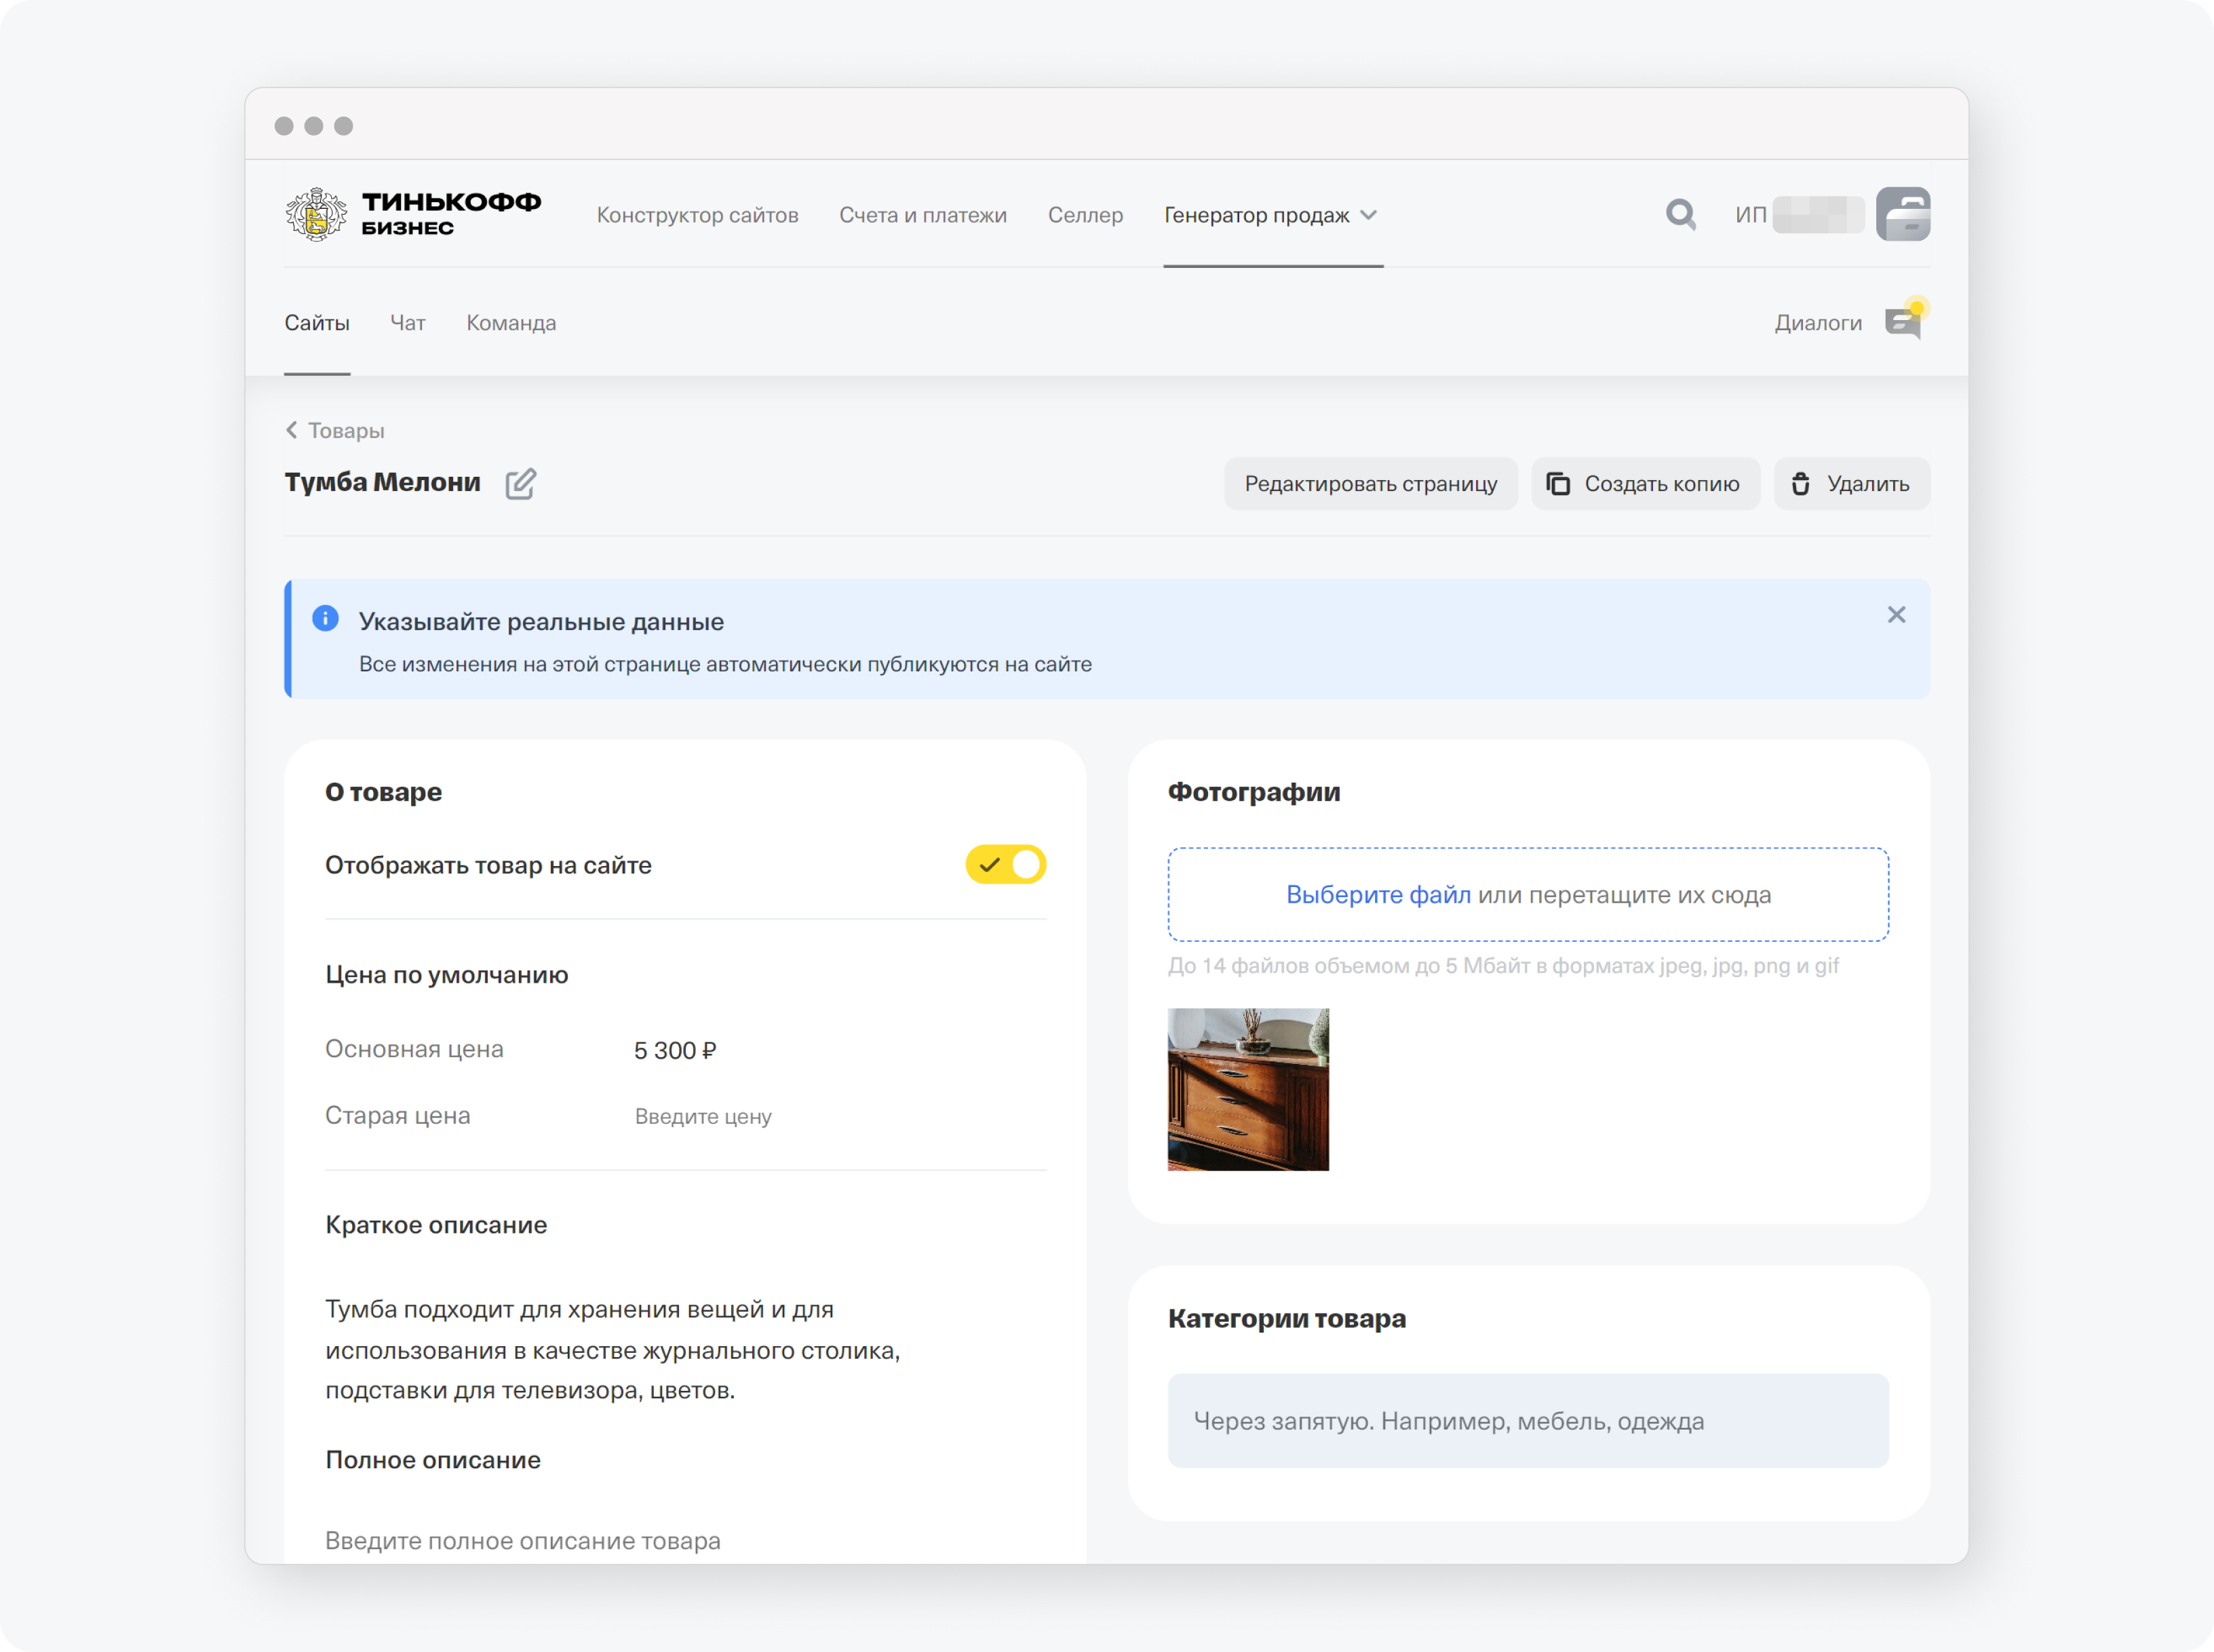2214x1652 pixels.
Task: Click the ИП account name
Action: point(1799,215)
